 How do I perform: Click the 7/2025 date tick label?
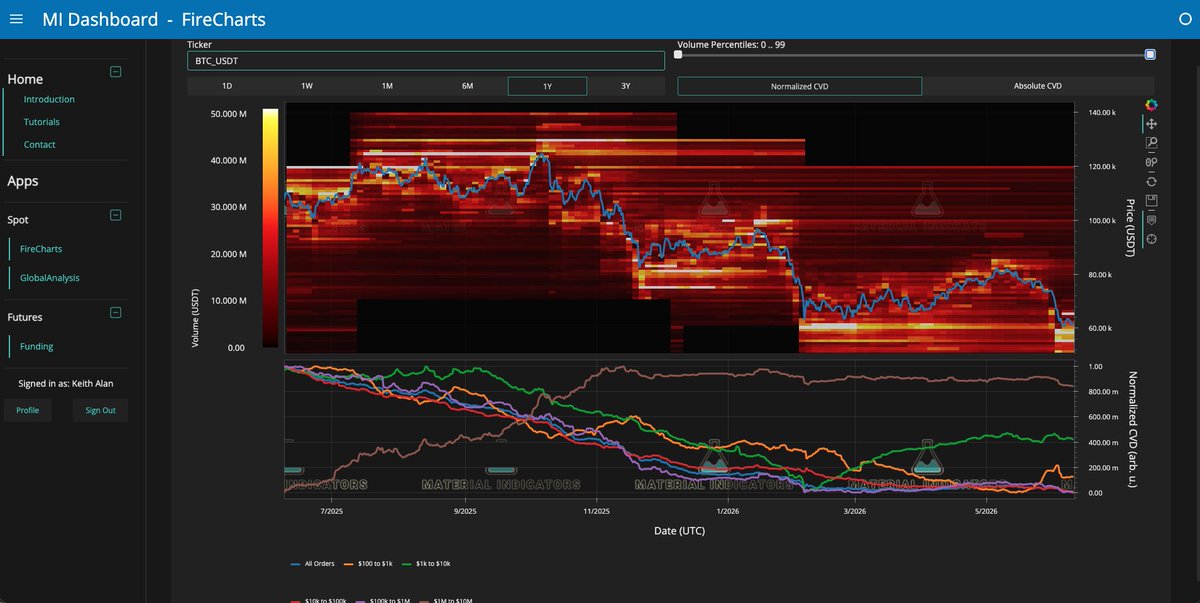click(331, 511)
